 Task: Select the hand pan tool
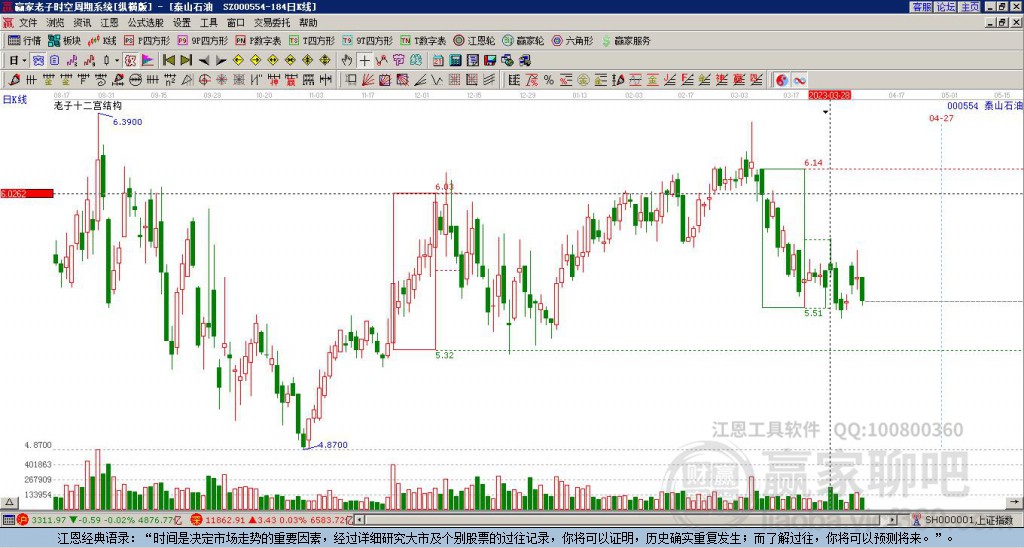point(347,61)
